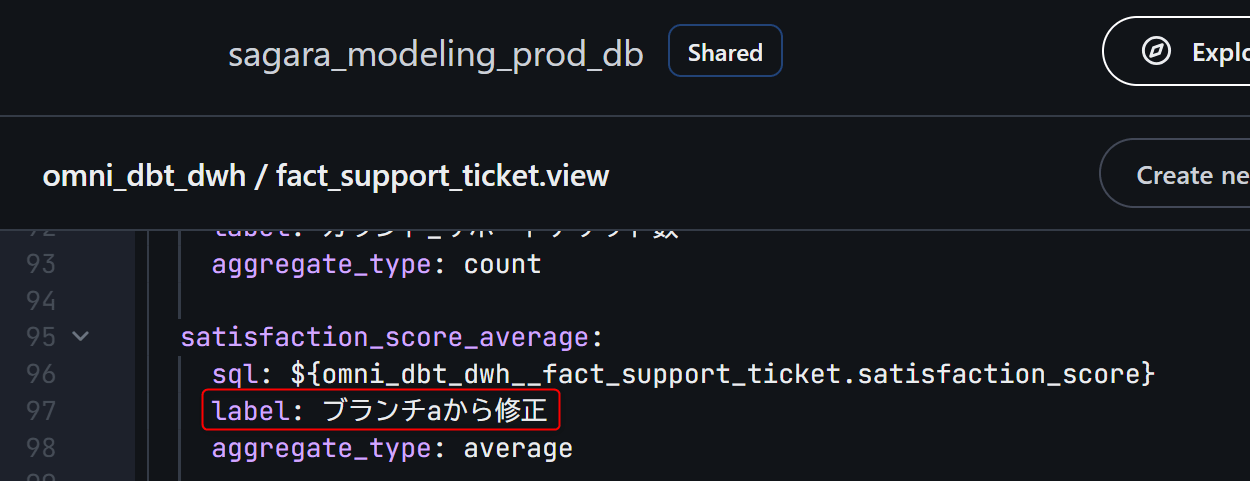Click the sagara_modeling_prod_db model title
Image resolution: width=1250 pixels, height=481 pixels.
[435, 54]
